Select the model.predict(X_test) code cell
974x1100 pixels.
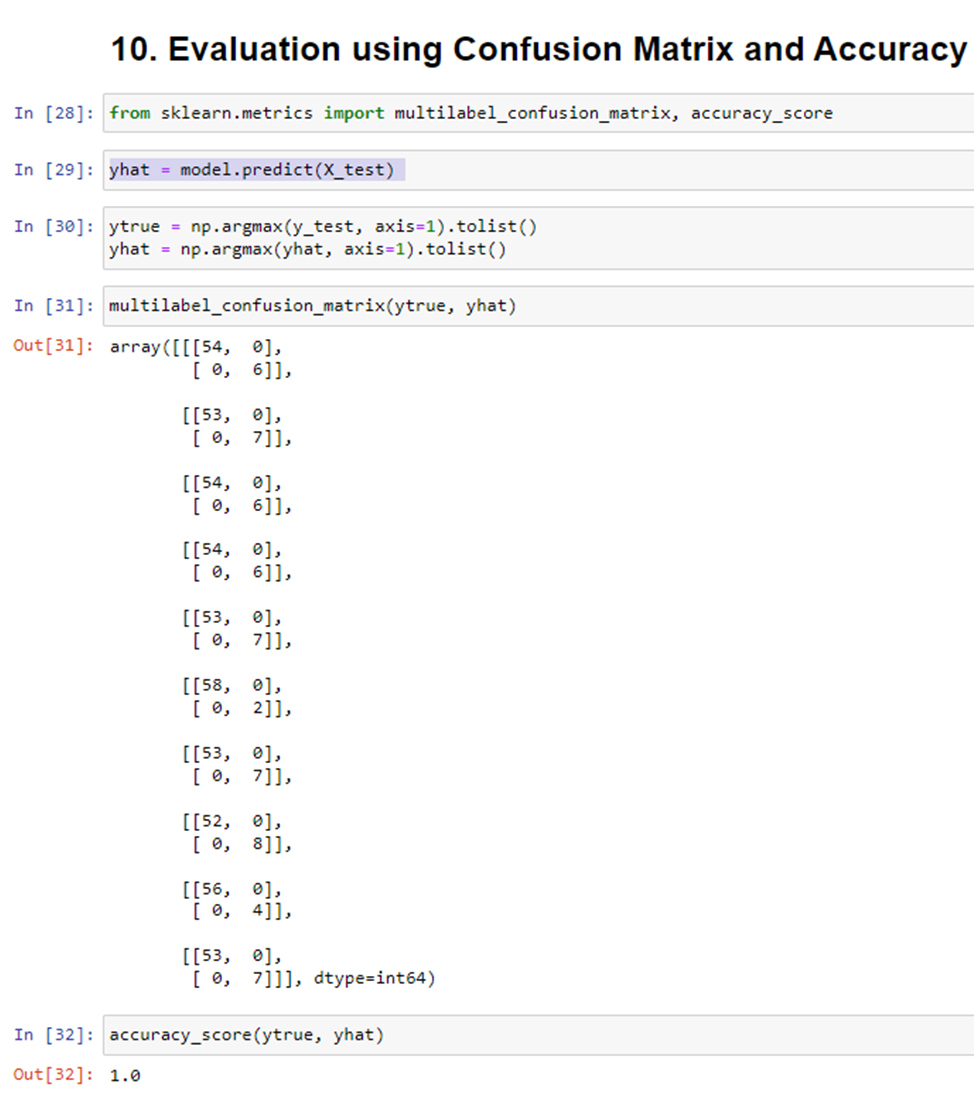(x=538, y=170)
